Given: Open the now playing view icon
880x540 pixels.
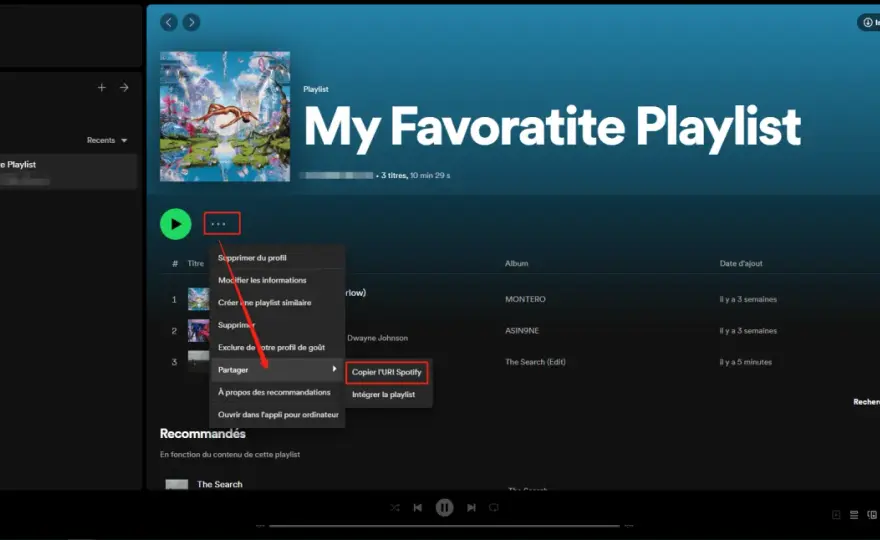Looking at the screenshot, I should pos(836,515).
